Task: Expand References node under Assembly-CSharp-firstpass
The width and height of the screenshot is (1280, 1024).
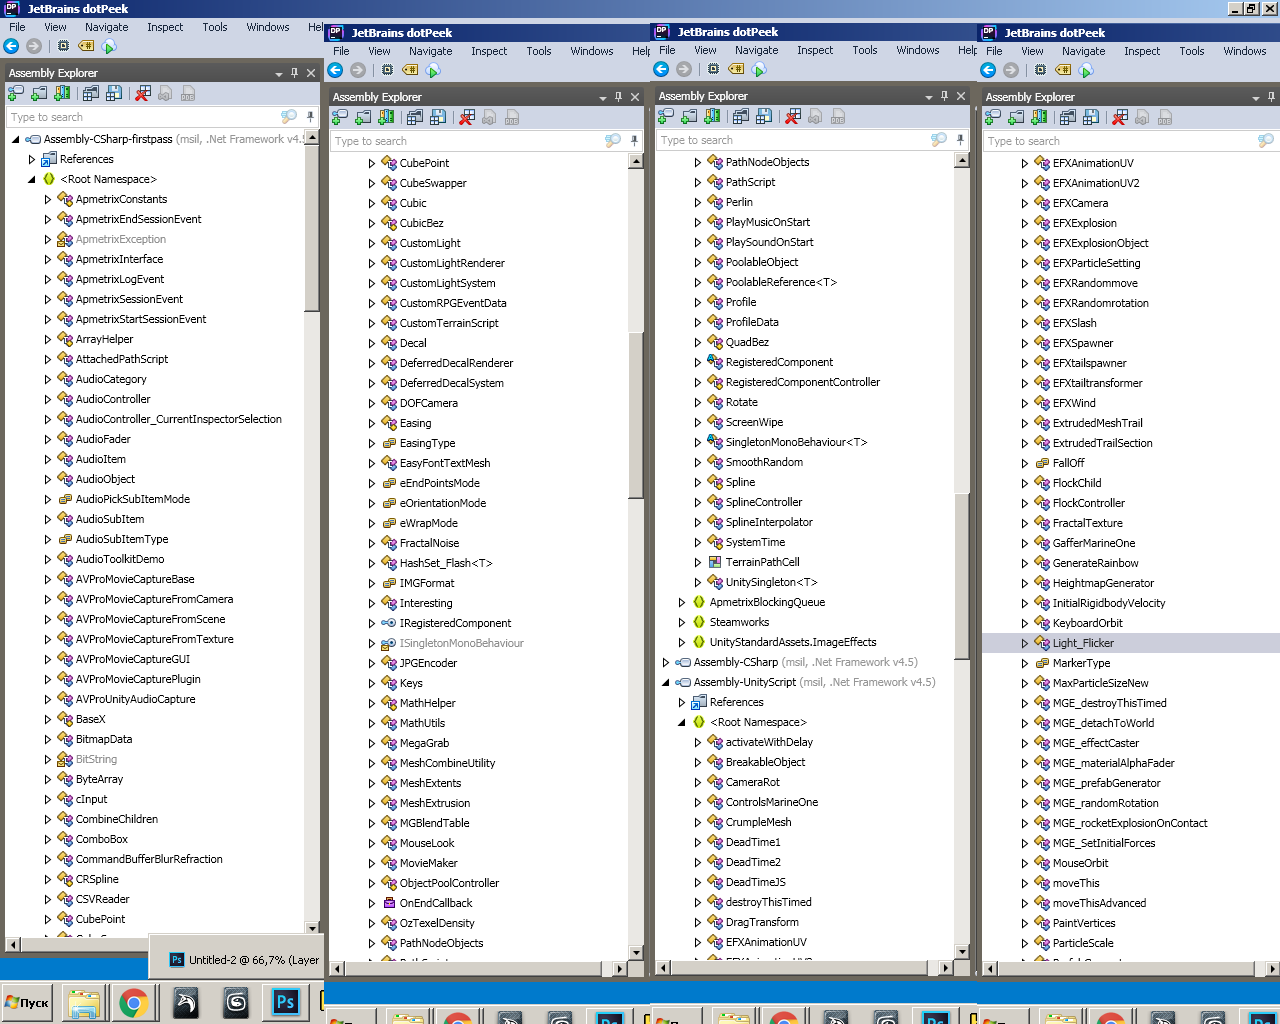Action: click(x=32, y=159)
